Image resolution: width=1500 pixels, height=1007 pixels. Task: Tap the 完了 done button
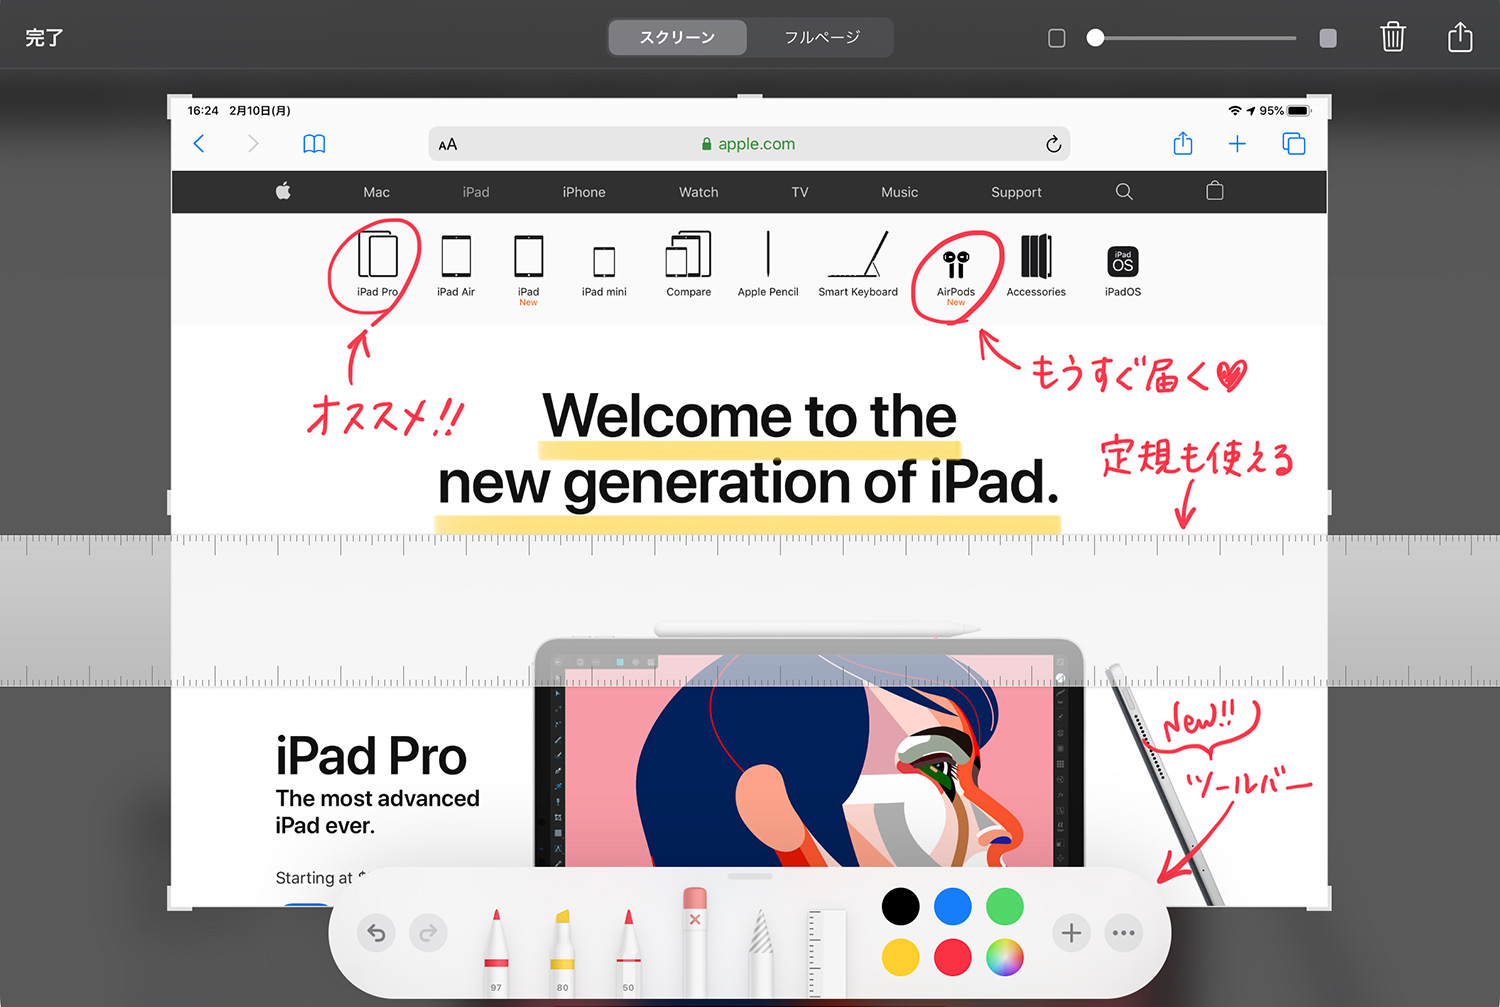click(44, 38)
